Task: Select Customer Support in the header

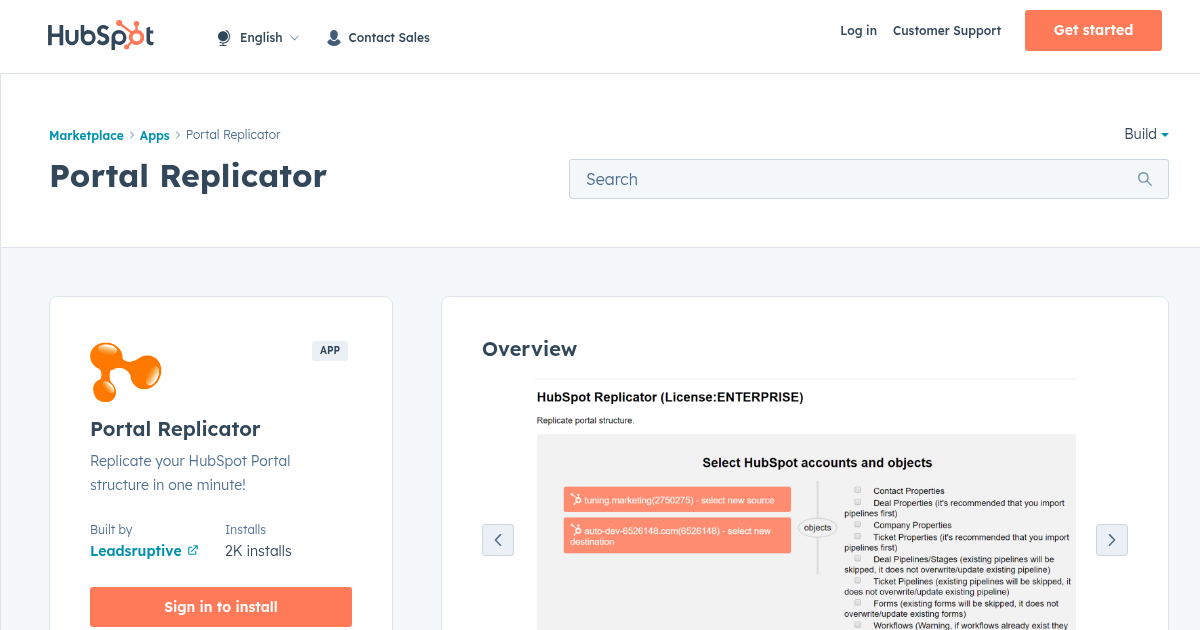Action: click(946, 31)
